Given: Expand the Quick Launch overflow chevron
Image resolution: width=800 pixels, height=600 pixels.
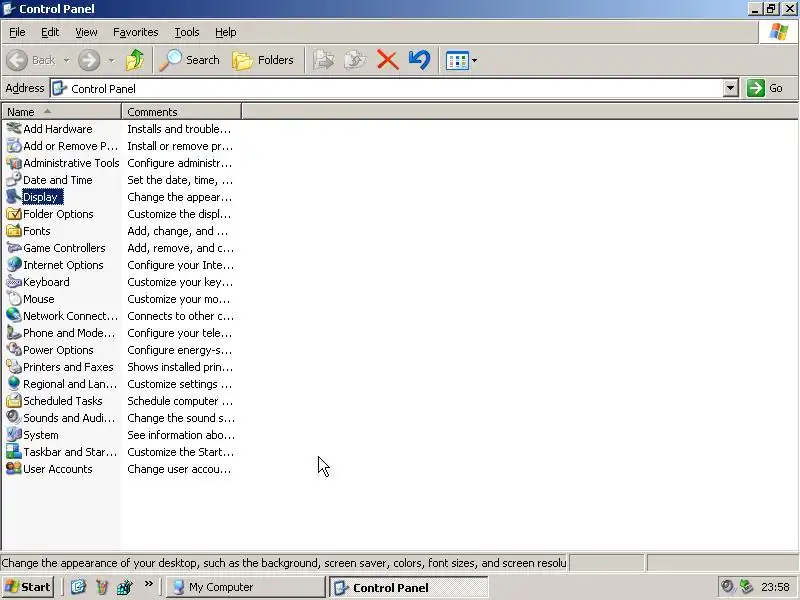Looking at the screenshot, I should point(148,584).
